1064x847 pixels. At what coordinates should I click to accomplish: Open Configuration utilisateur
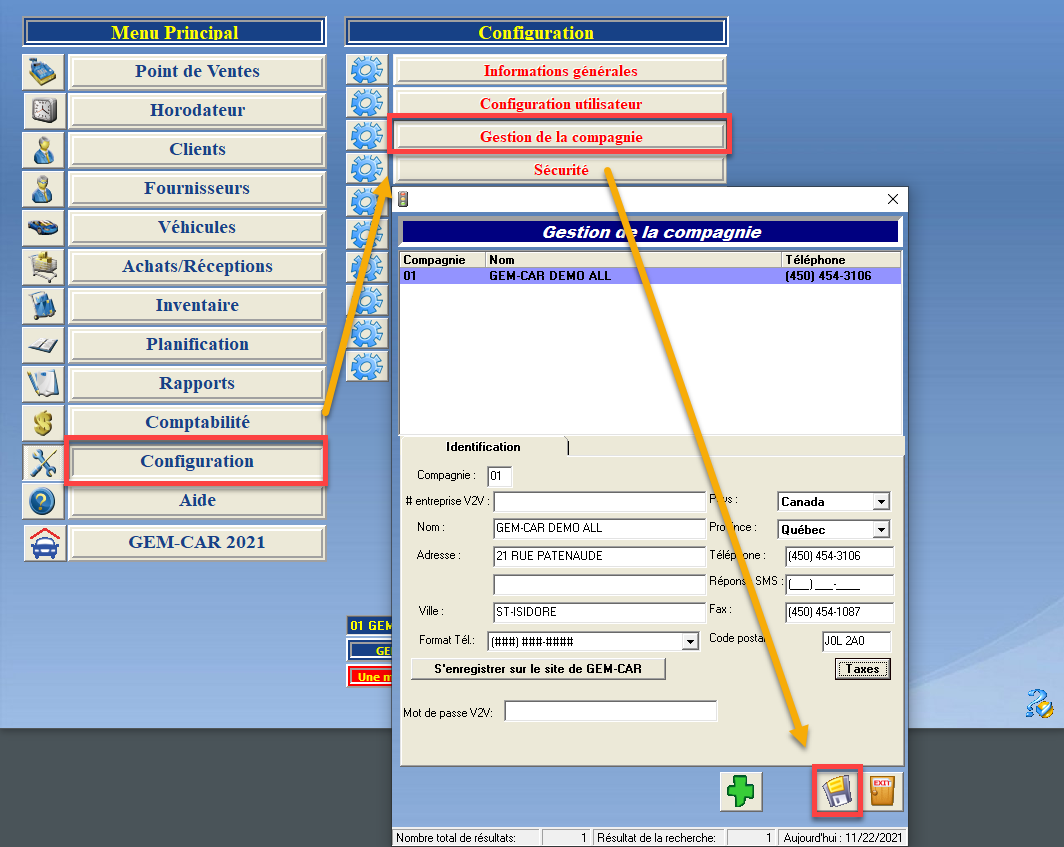pos(560,104)
